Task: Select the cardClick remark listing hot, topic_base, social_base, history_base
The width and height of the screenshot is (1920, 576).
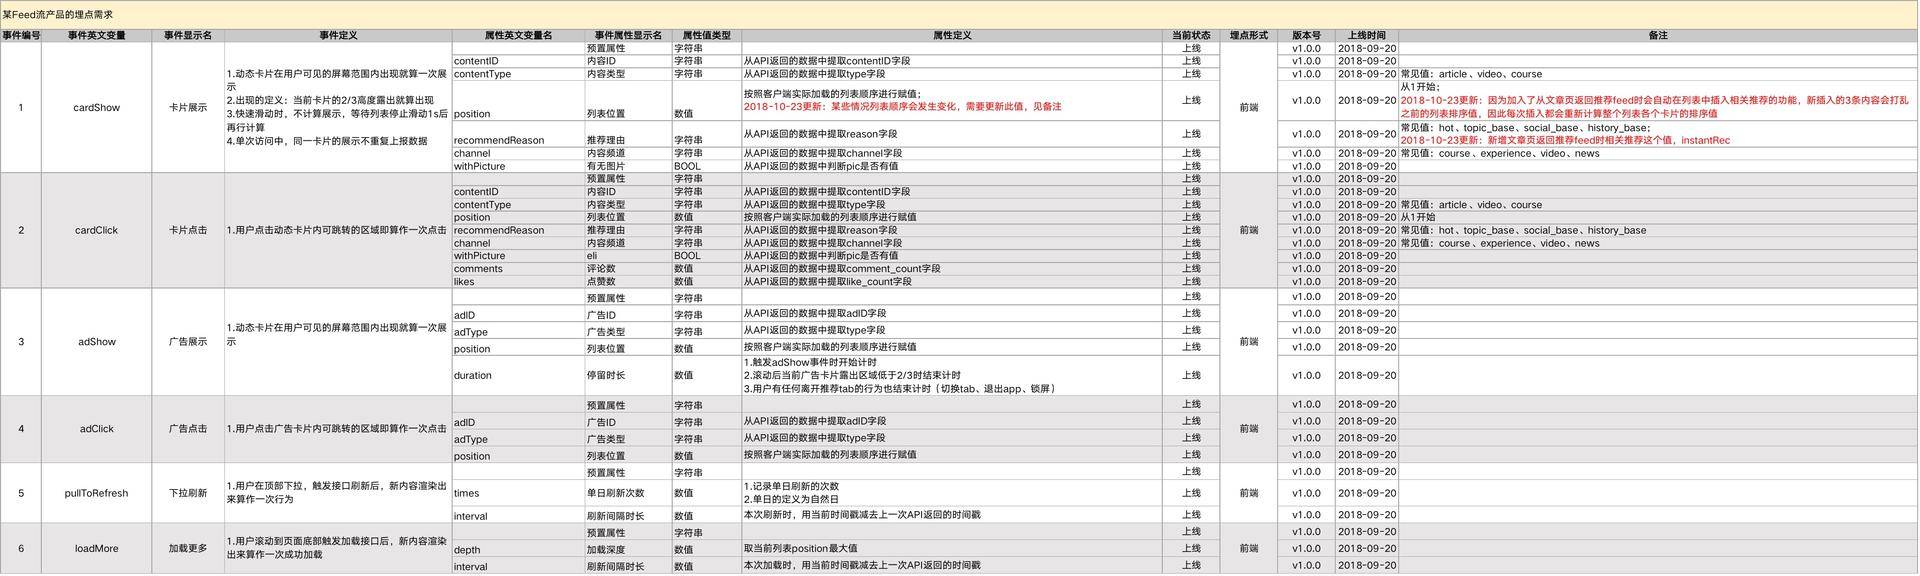Action: (1658, 230)
